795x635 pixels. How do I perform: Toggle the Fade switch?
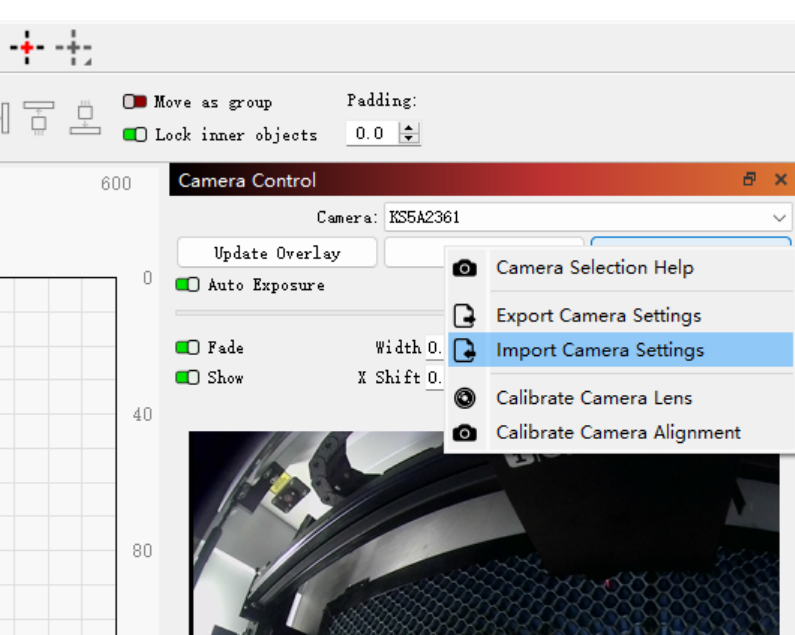pos(187,347)
